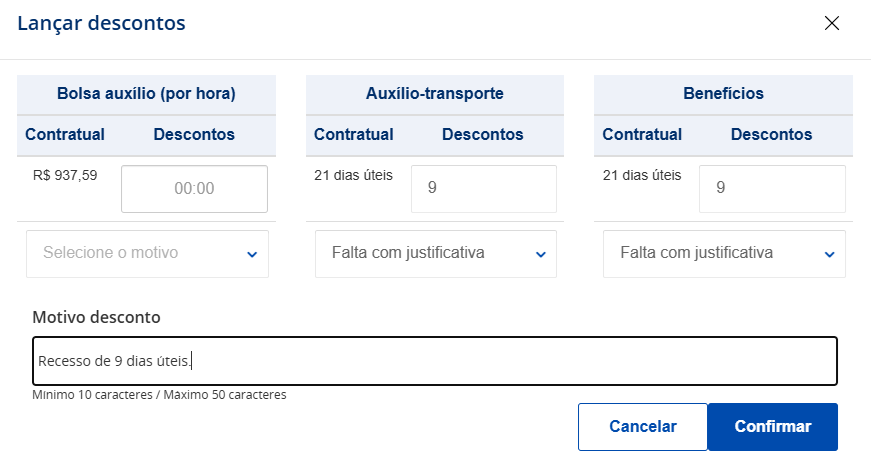Click the Bolsa auxílio 00:00 discount field
The height and width of the screenshot is (464, 871).
(194, 188)
